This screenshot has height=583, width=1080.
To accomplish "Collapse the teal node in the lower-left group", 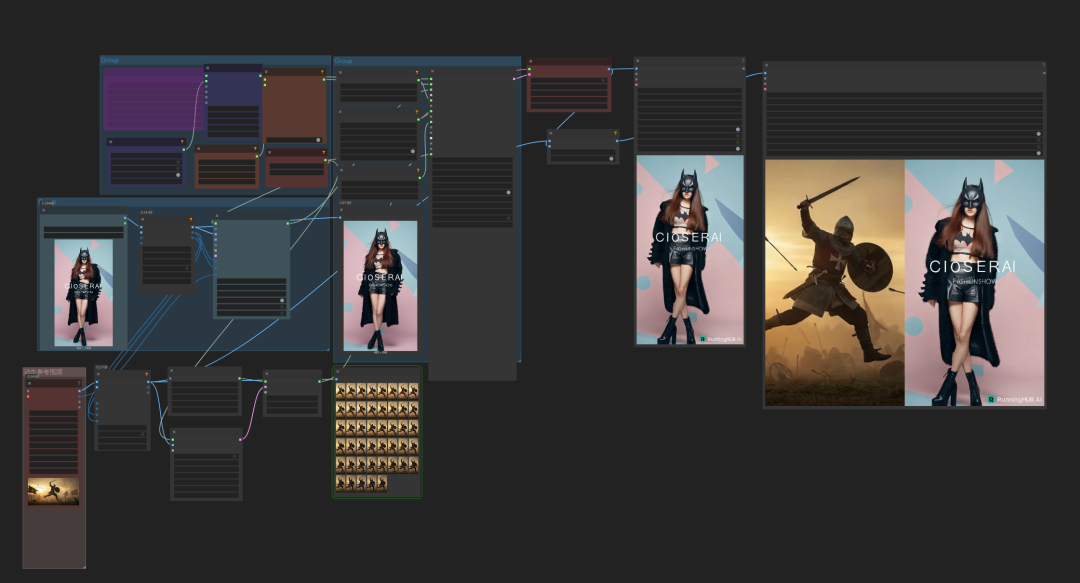I will (x=216, y=215).
